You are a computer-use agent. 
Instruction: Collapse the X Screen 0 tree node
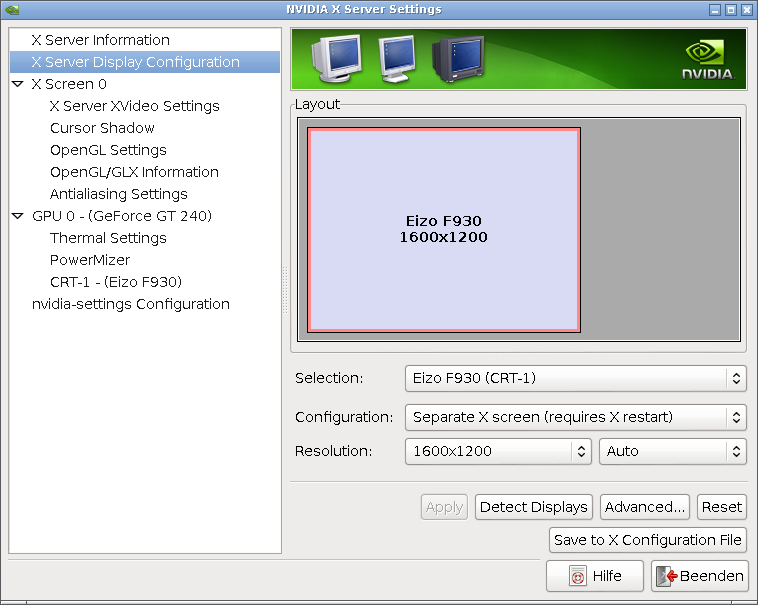18,84
